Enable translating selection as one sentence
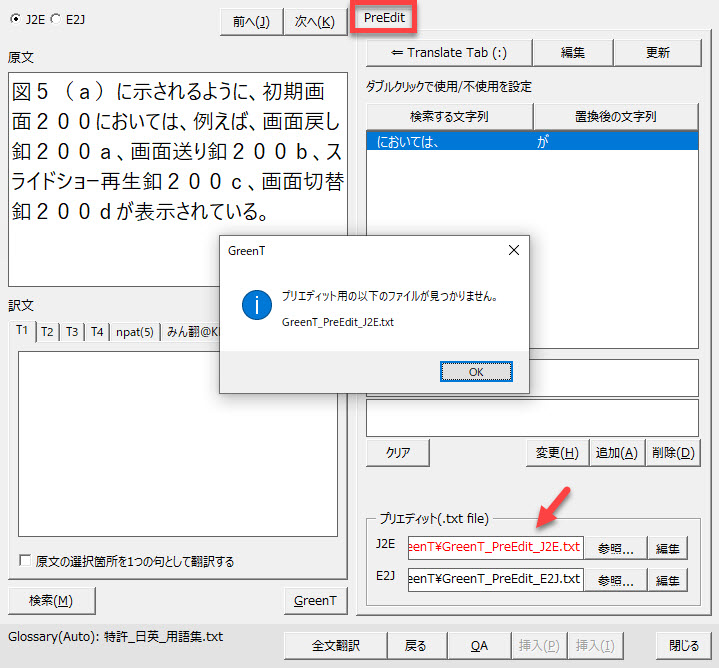719x668 pixels. tap(26, 561)
